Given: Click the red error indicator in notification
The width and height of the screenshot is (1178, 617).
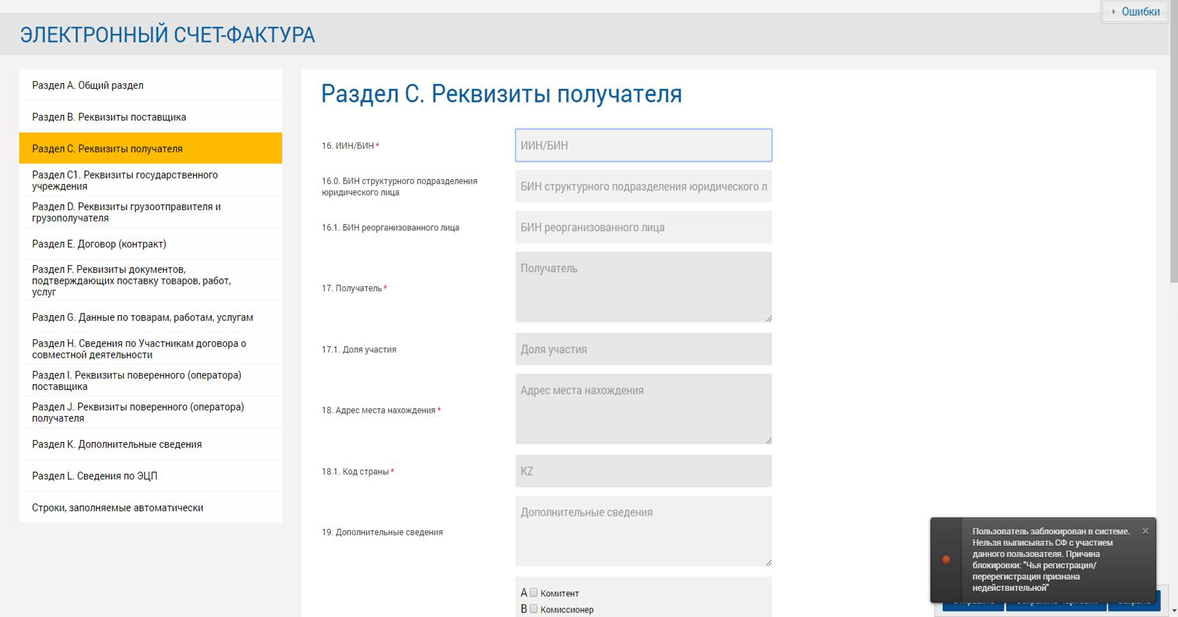Looking at the screenshot, I should 946,559.
